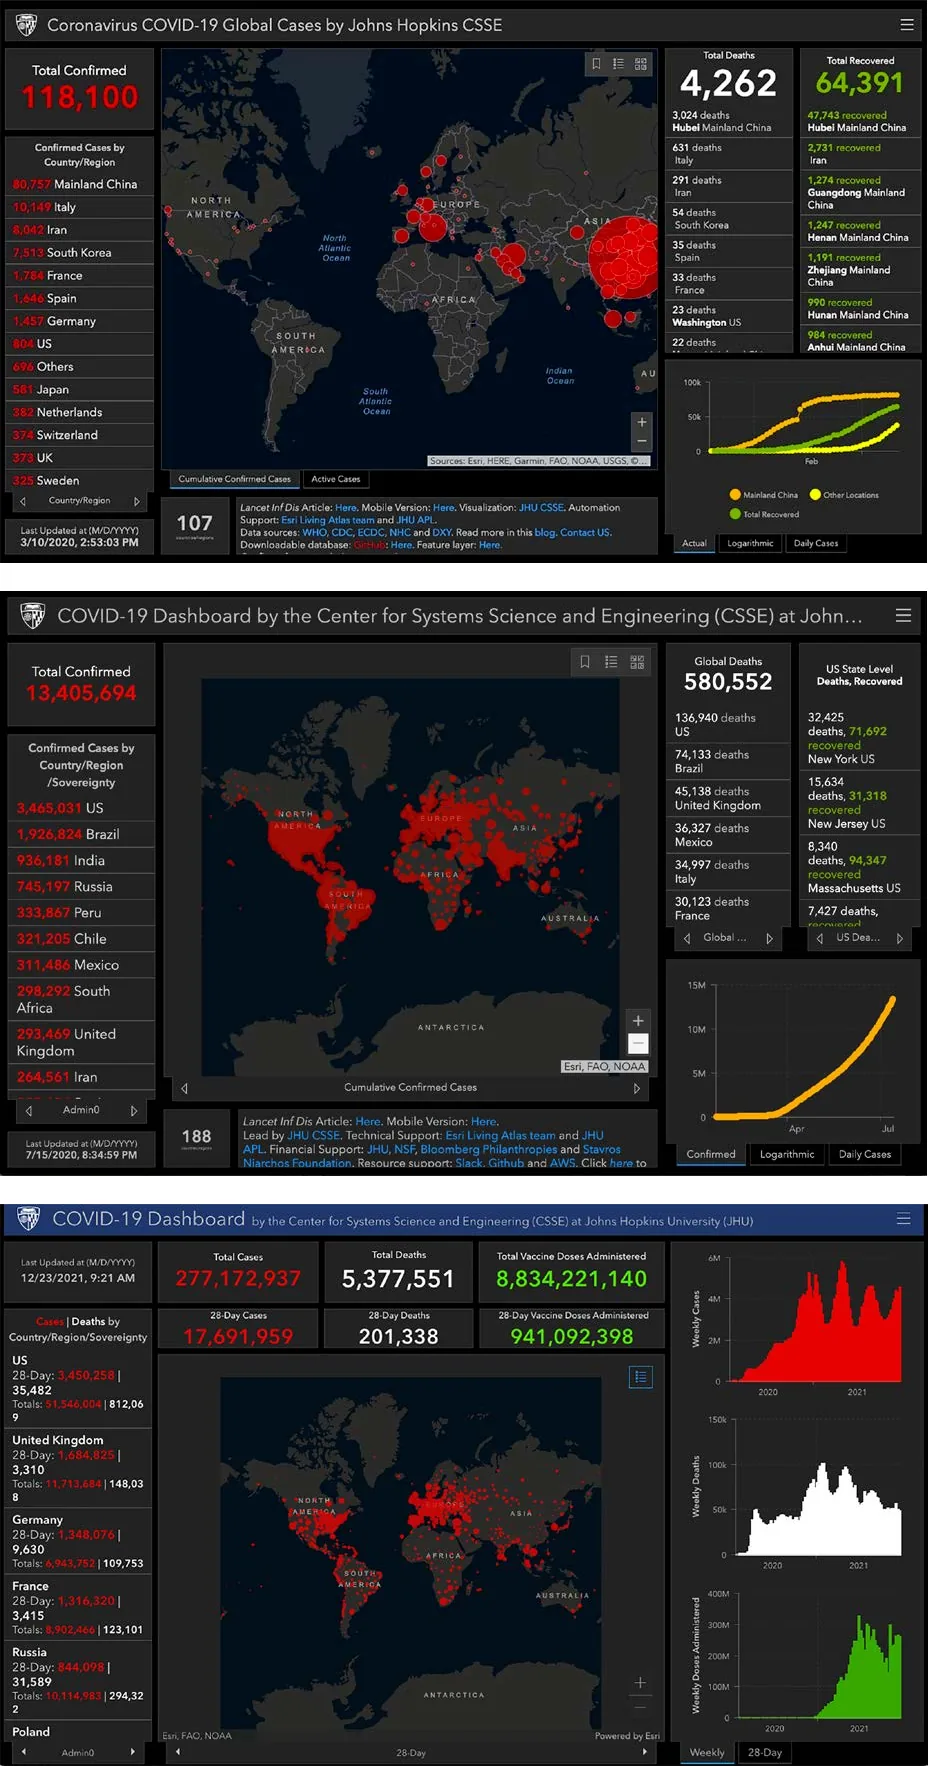Click Esri Living Atlas team link, March 2020

[327, 520]
